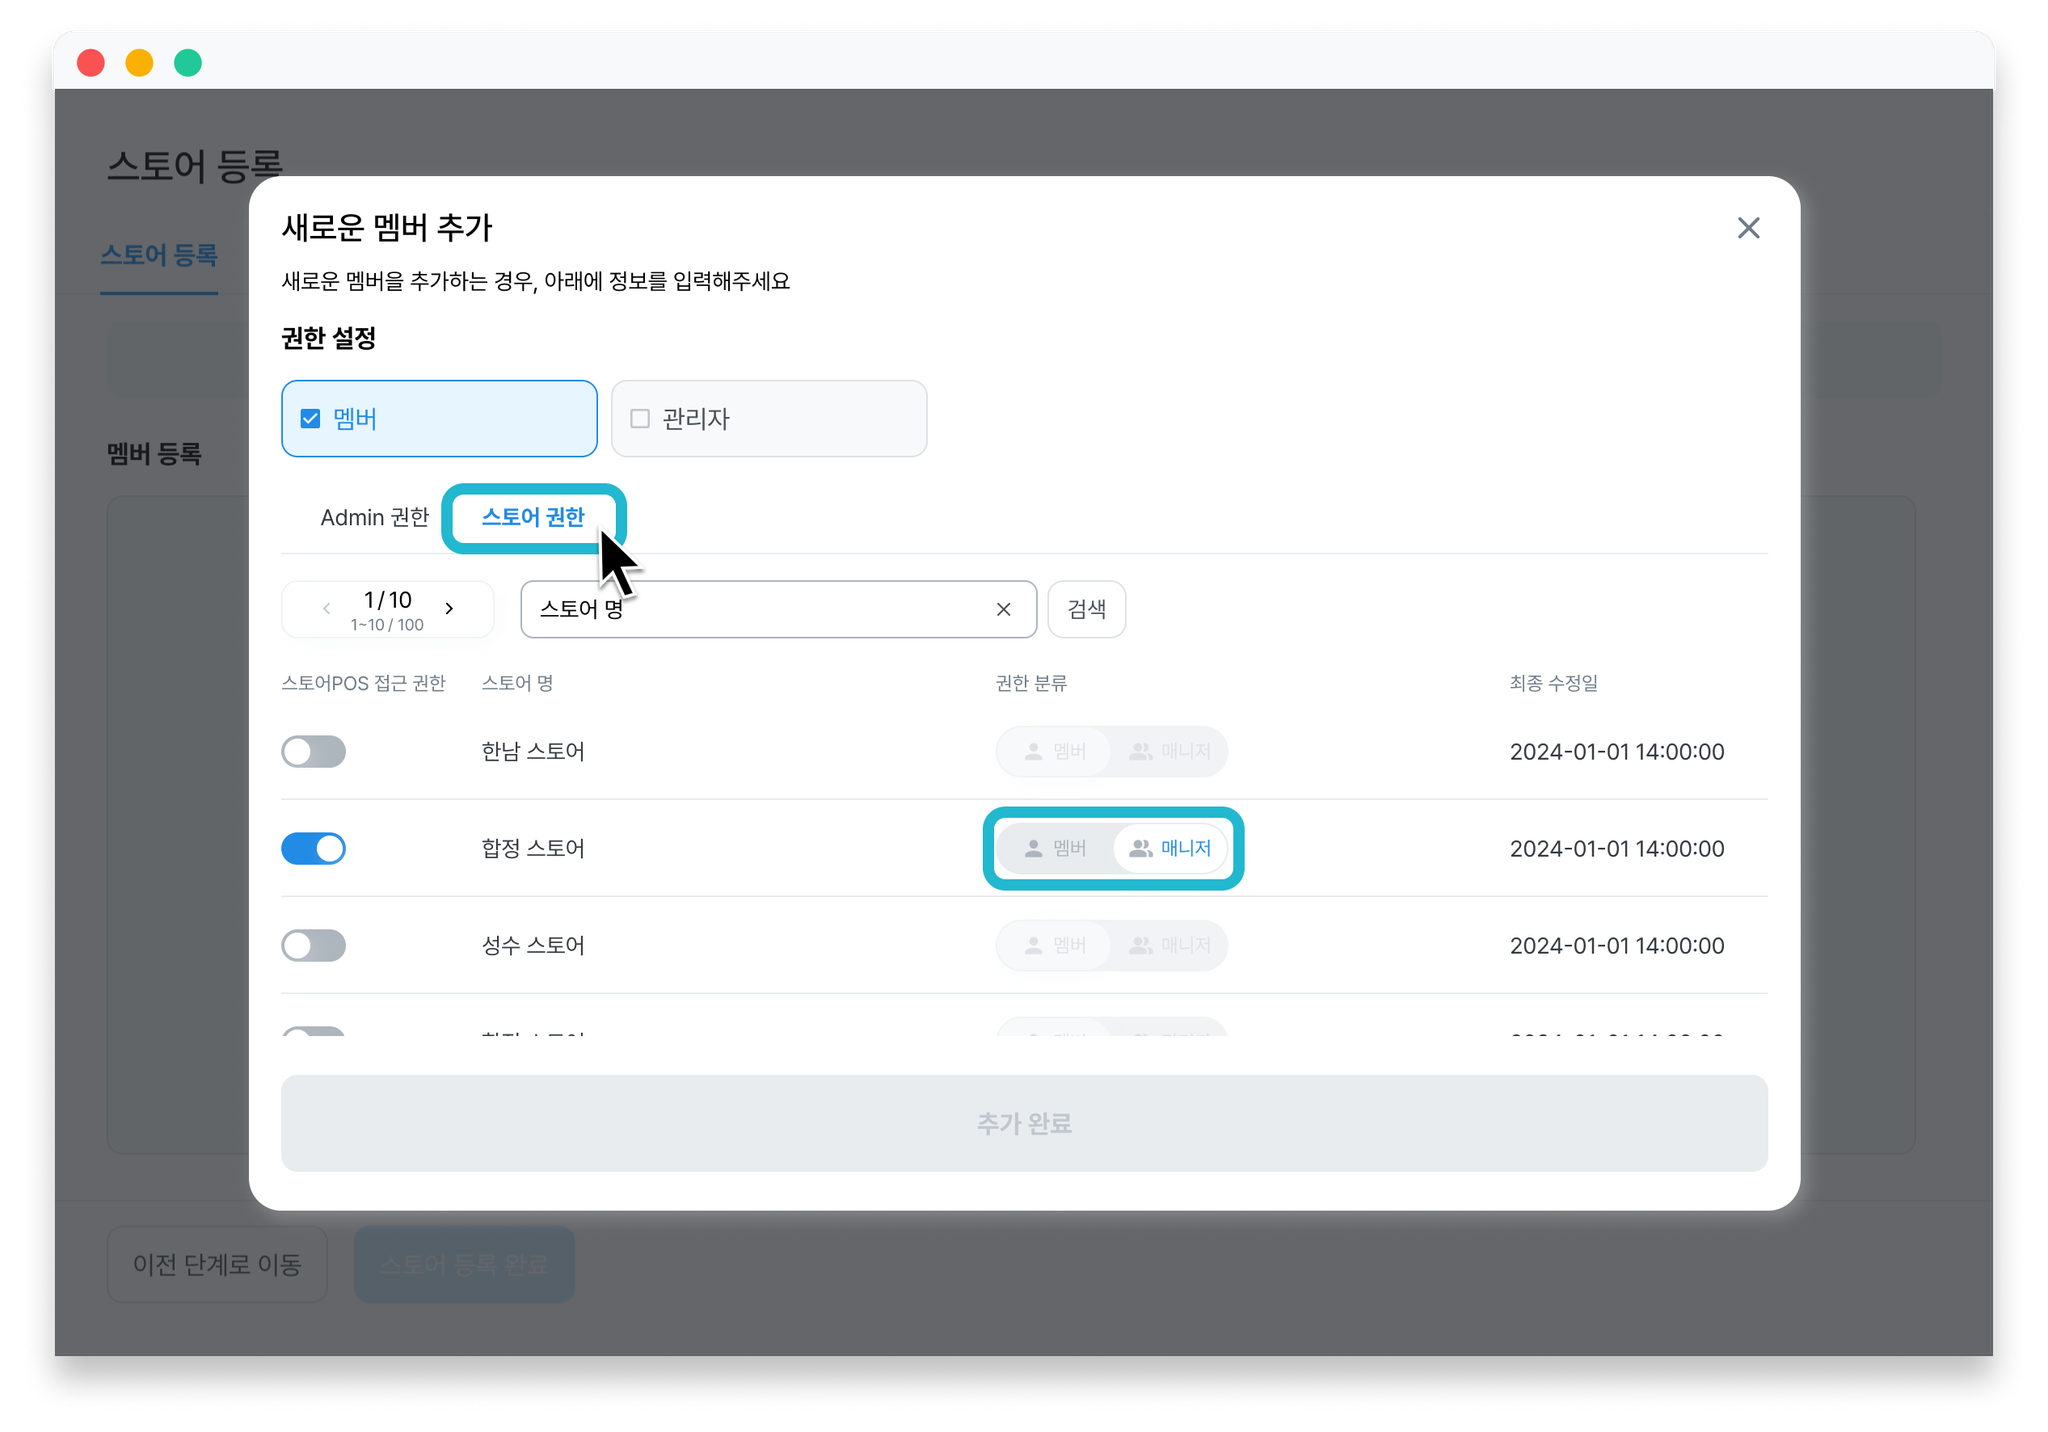2048x1432 pixels.
Task: Click the yellow minimize window button
Action: pyautogui.click(x=139, y=63)
